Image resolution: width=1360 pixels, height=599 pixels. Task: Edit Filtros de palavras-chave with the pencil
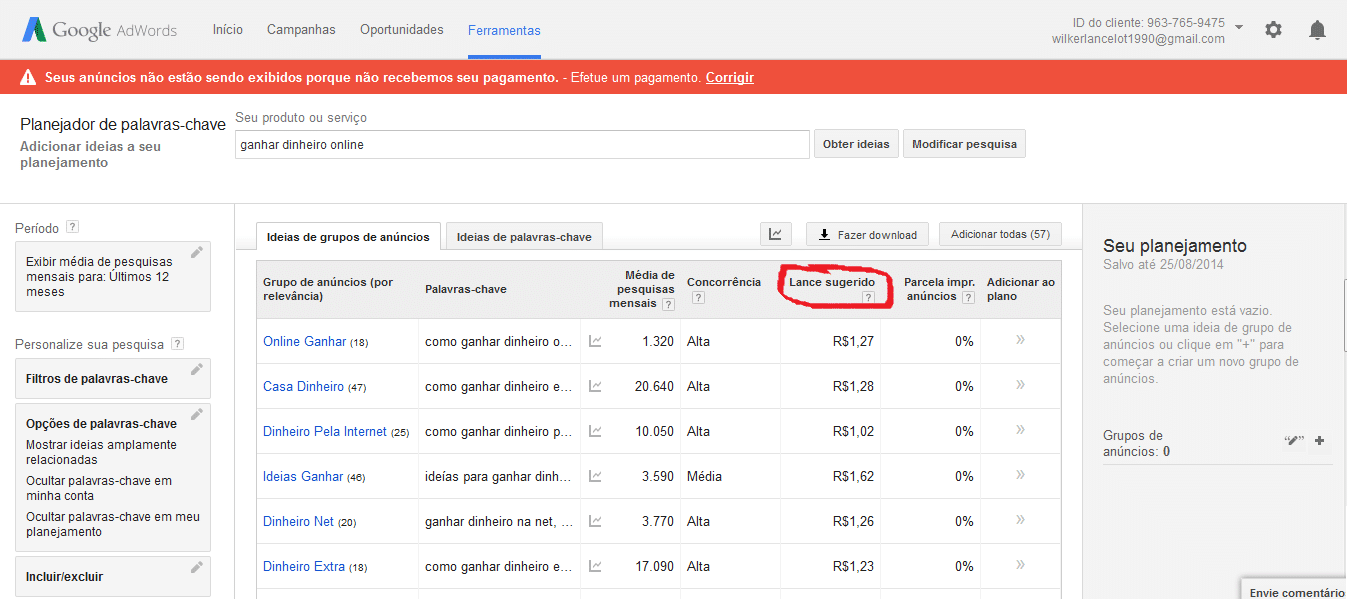point(197,369)
